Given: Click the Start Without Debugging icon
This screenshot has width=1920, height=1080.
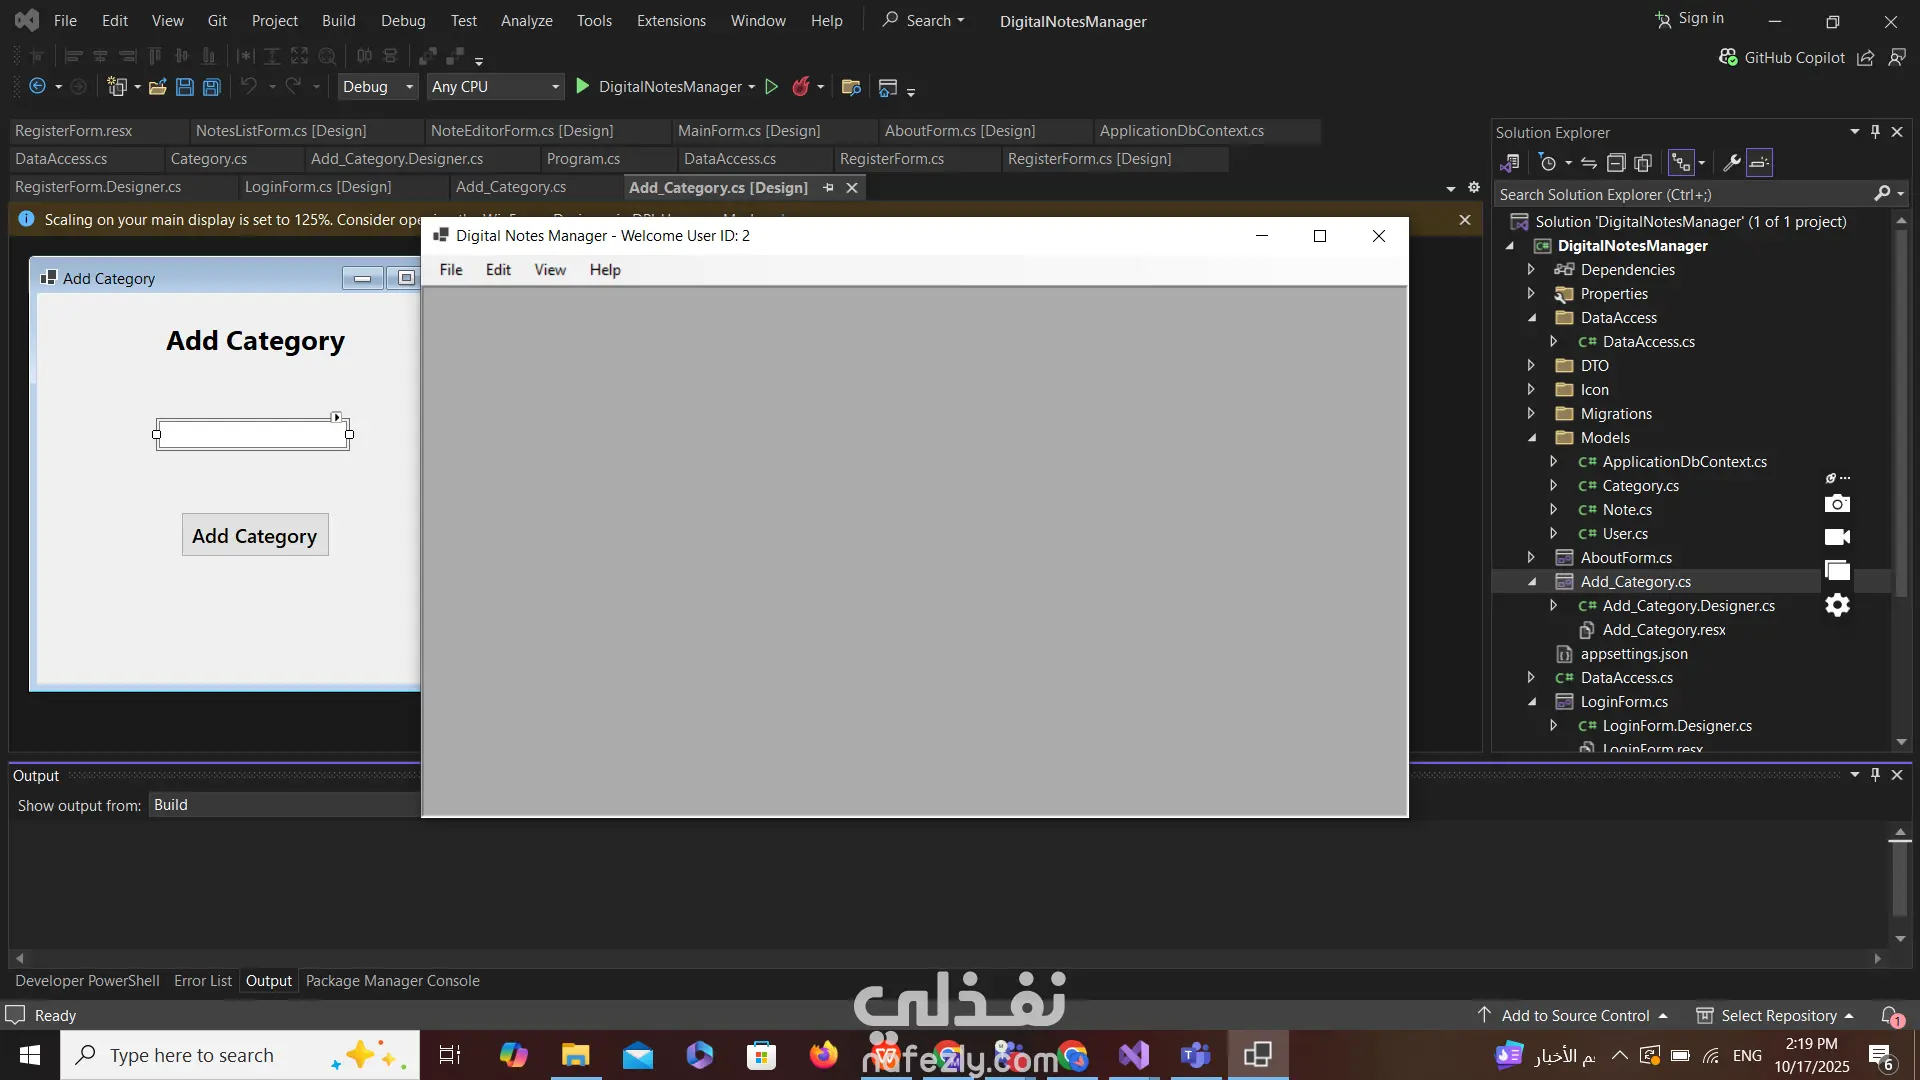Looking at the screenshot, I should [x=771, y=87].
